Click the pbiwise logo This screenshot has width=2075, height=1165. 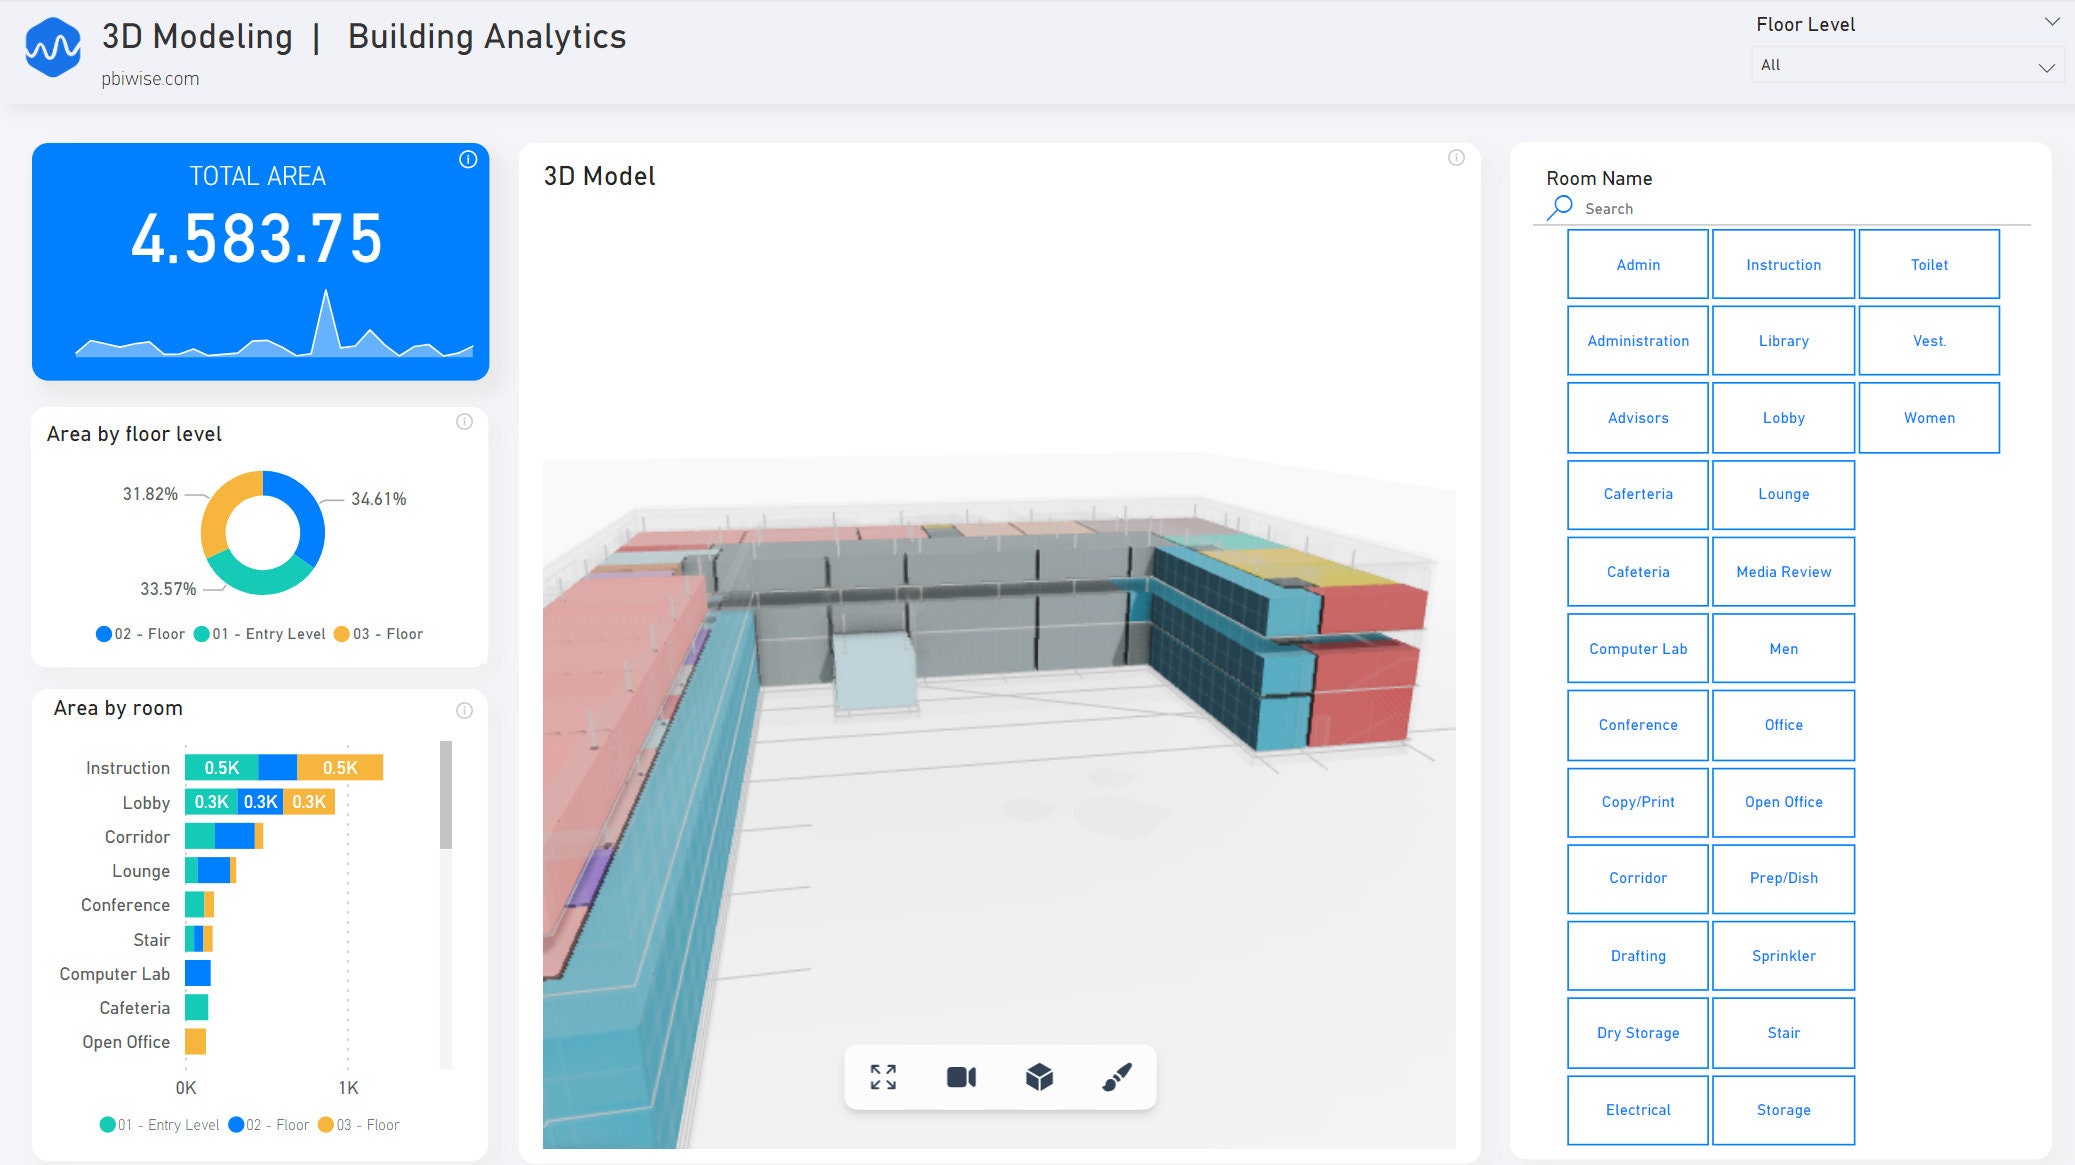point(54,45)
